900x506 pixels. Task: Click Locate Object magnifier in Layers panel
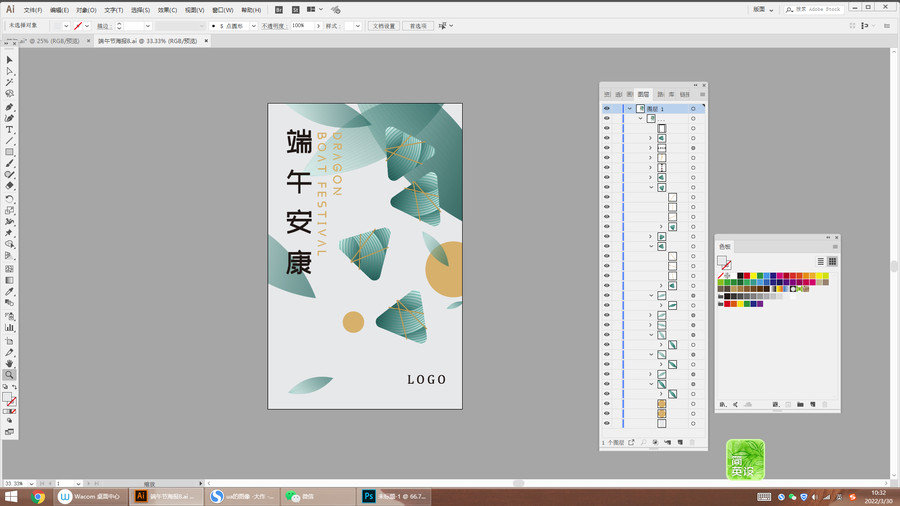pyautogui.click(x=643, y=442)
